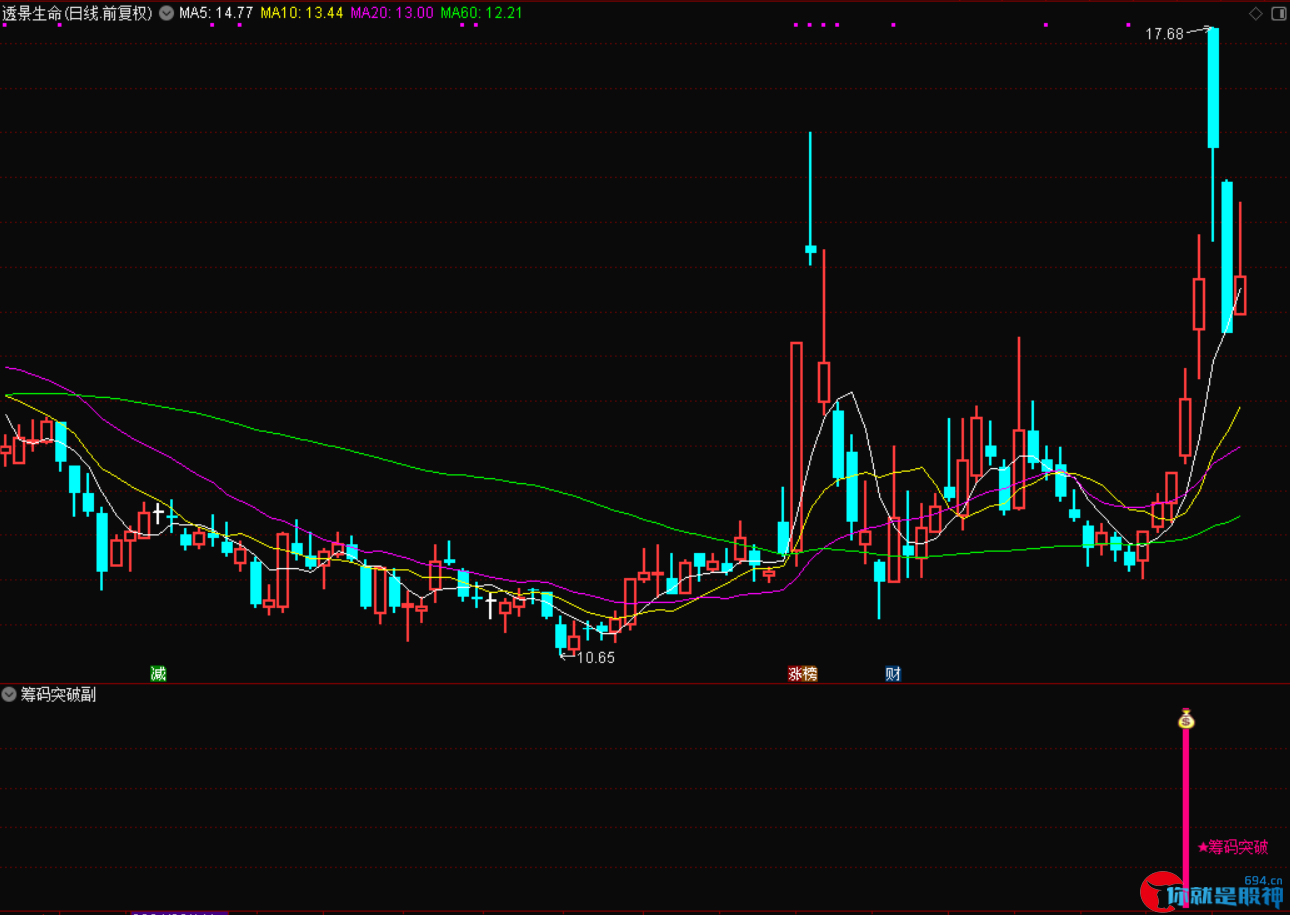This screenshot has width=1290, height=915.
Task: Open the 涨榜 event marker
Action: (x=803, y=674)
